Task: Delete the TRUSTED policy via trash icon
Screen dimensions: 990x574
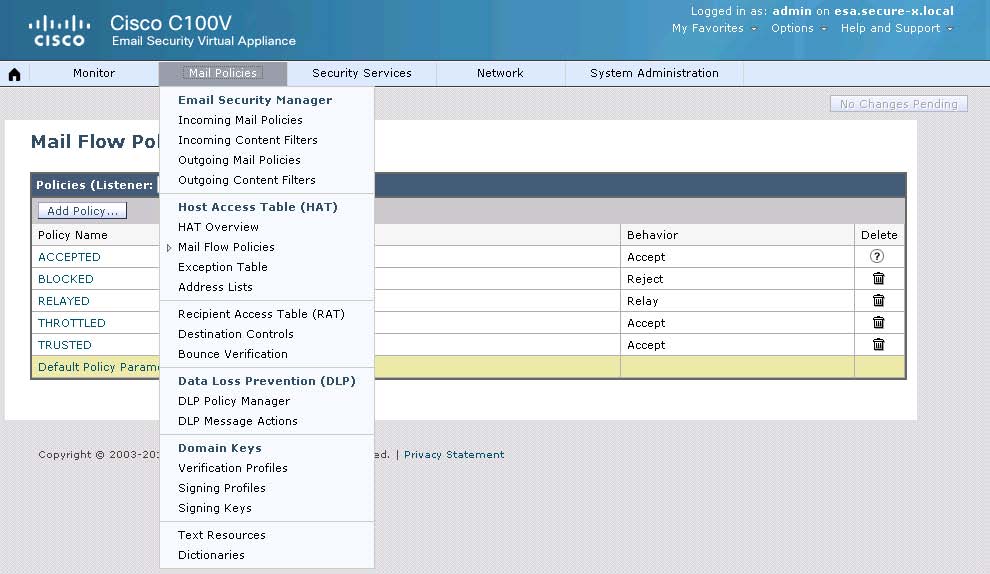Action: click(x=878, y=345)
